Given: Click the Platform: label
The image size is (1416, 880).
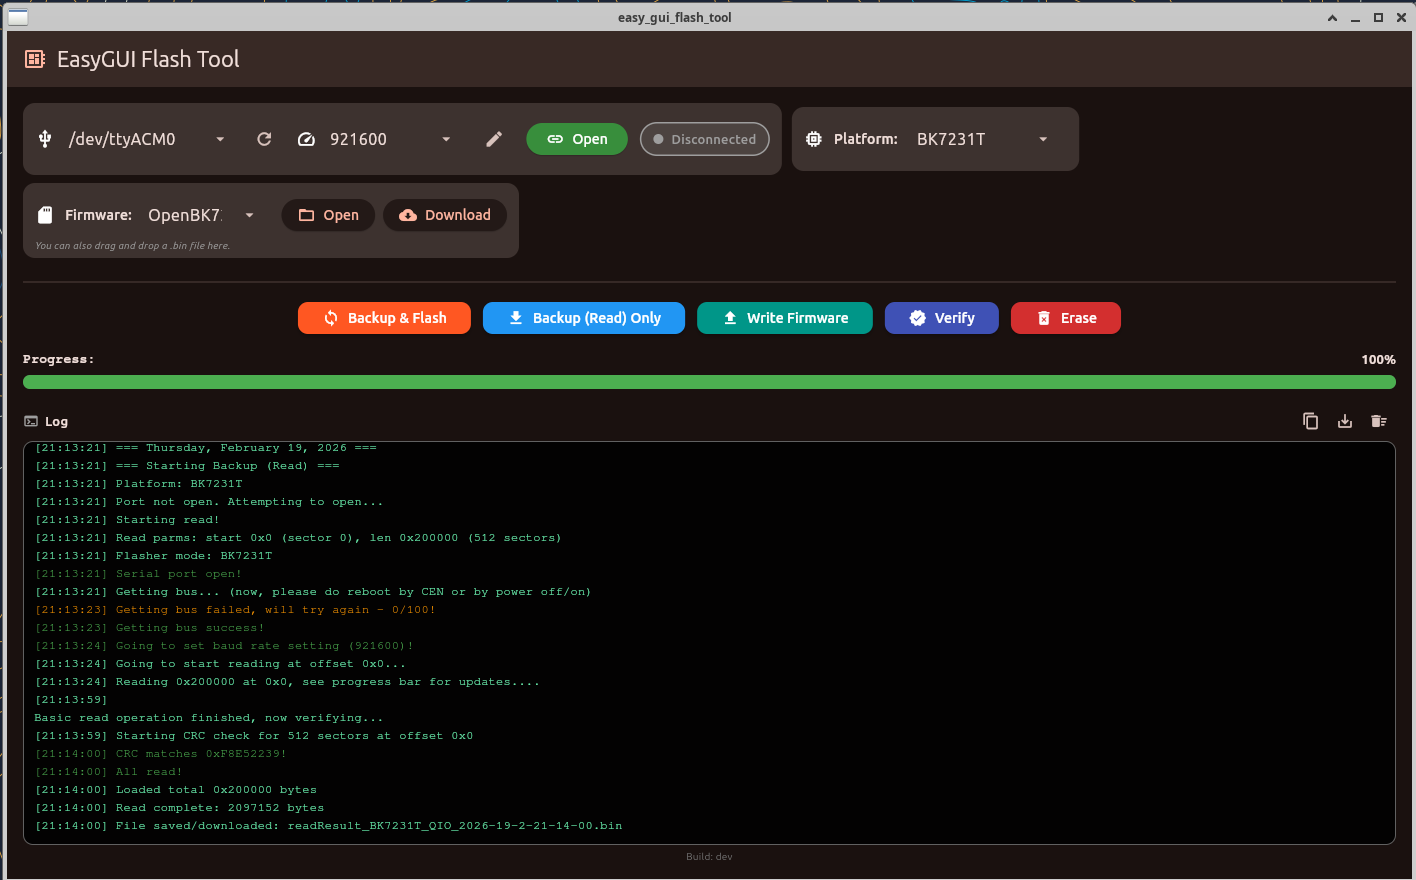Looking at the screenshot, I should pos(866,139).
